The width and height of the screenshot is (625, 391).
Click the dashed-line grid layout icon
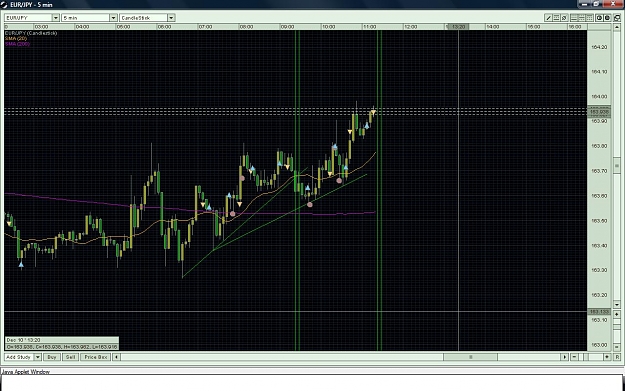coord(582,18)
